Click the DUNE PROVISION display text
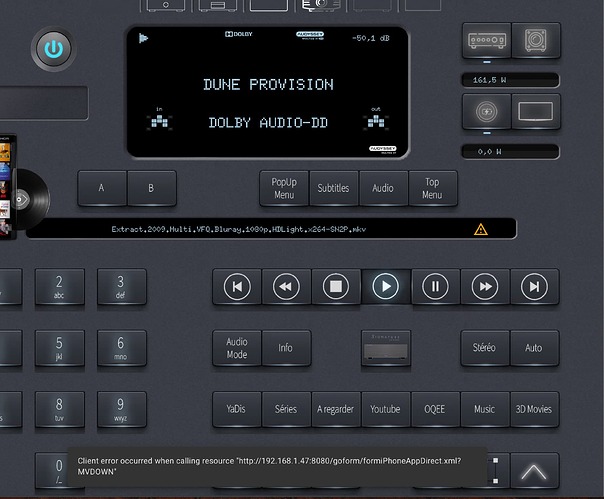Viewport: 604px width, 499px height. point(268,84)
